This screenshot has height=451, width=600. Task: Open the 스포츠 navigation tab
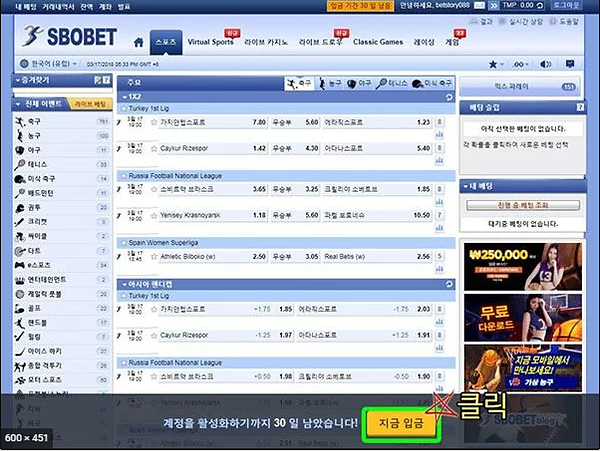tap(166, 42)
